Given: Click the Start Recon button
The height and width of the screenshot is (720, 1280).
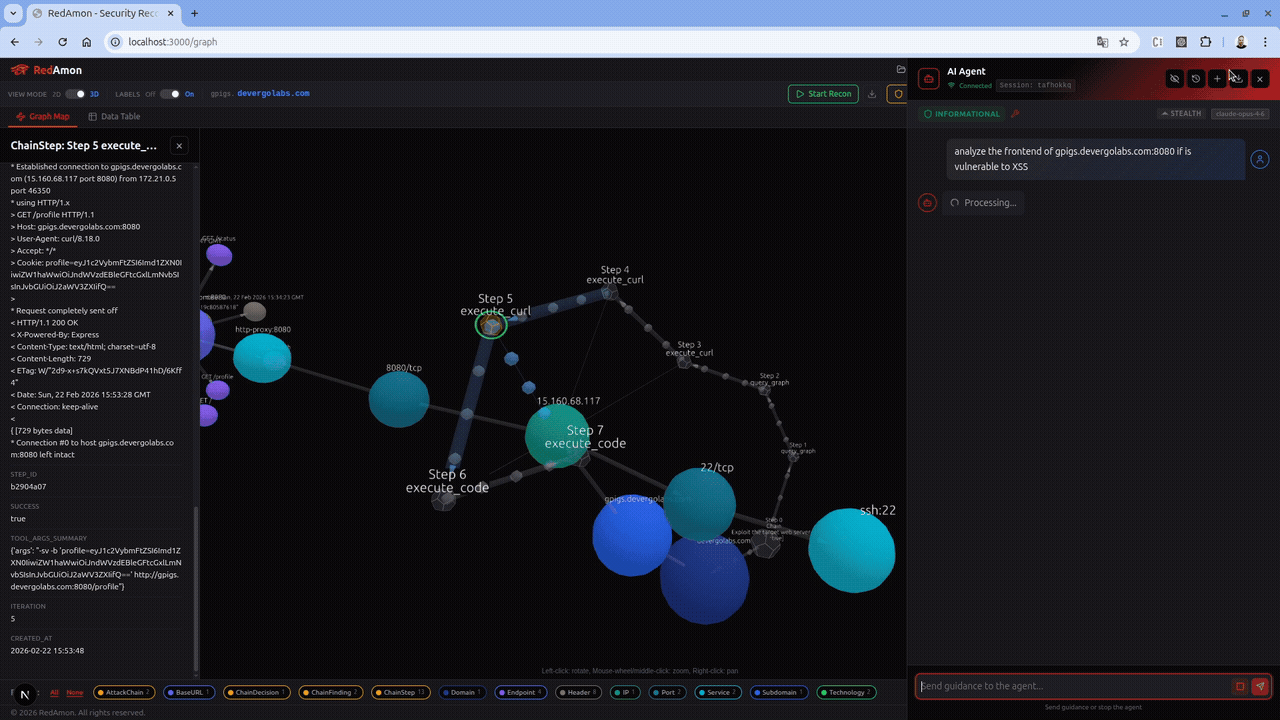Looking at the screenshot, I should pyautogui.click(x=823, y=94).
